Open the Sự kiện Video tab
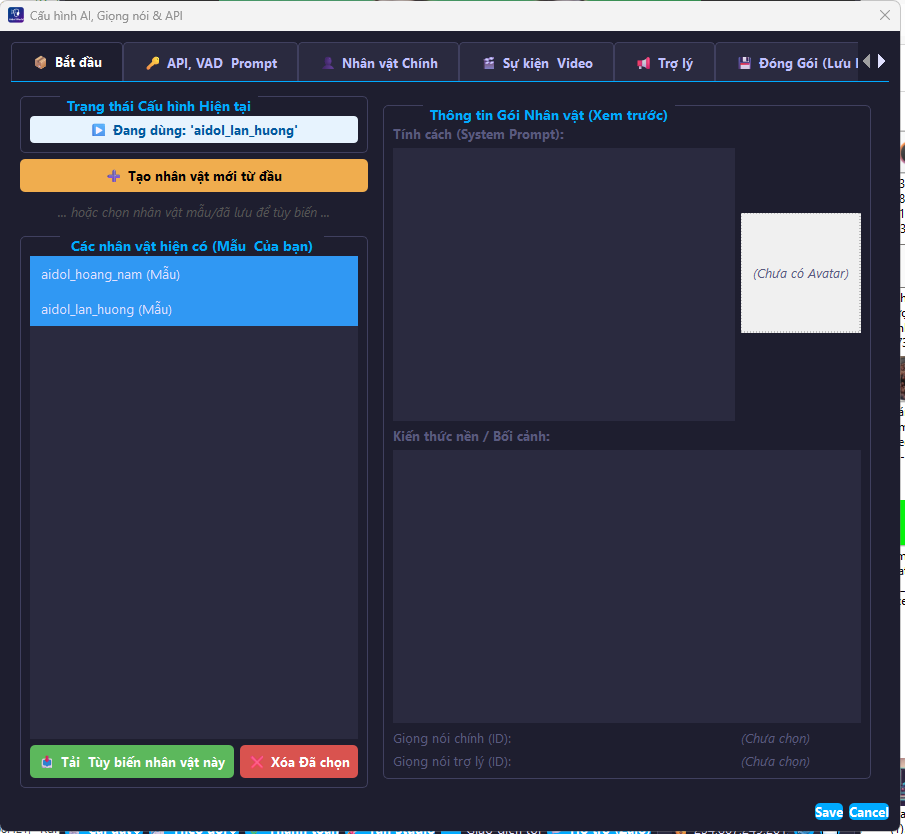This screenshot has width=905, height=834. coord(536,63)
